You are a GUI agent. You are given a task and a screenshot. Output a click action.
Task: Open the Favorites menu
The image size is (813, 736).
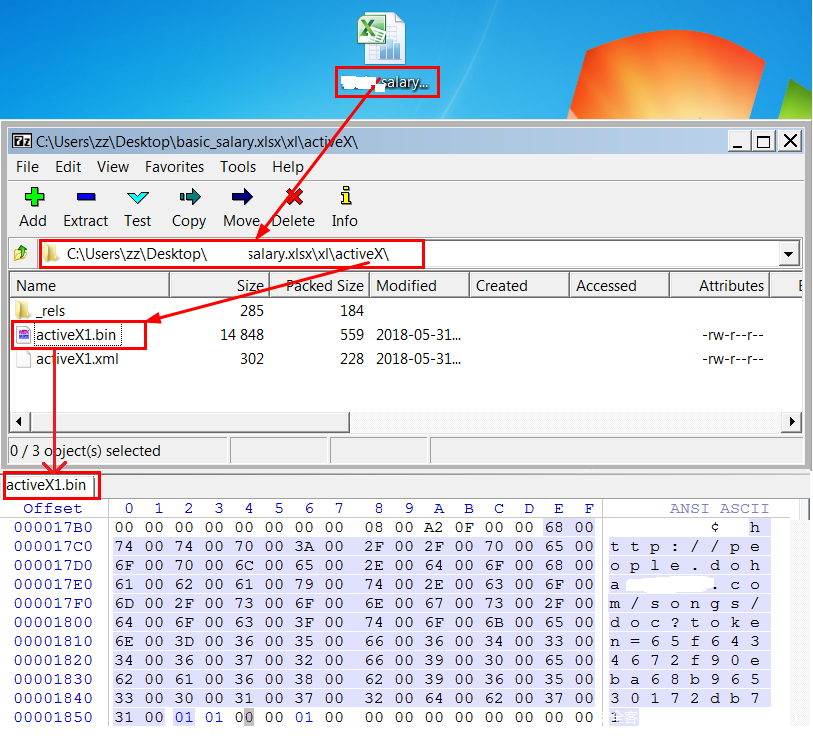pos(174,167)
